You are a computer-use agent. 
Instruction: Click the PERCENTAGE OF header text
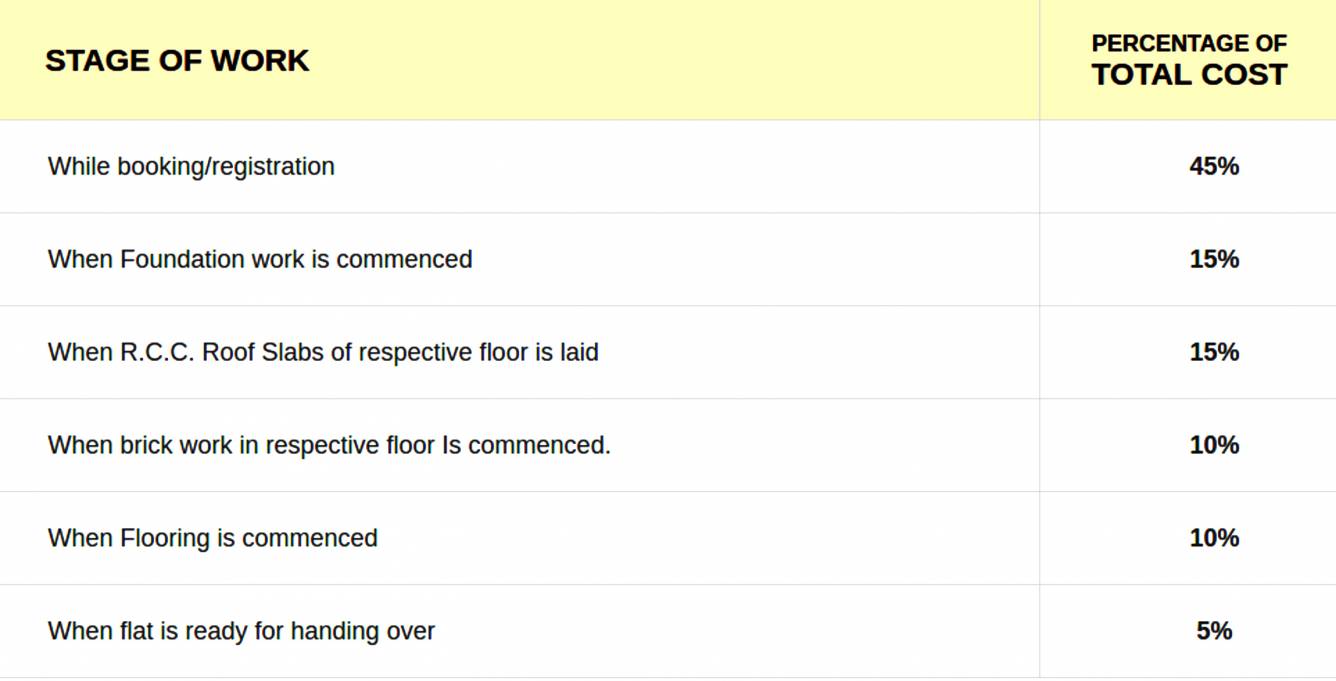[x=1188, y=44]
